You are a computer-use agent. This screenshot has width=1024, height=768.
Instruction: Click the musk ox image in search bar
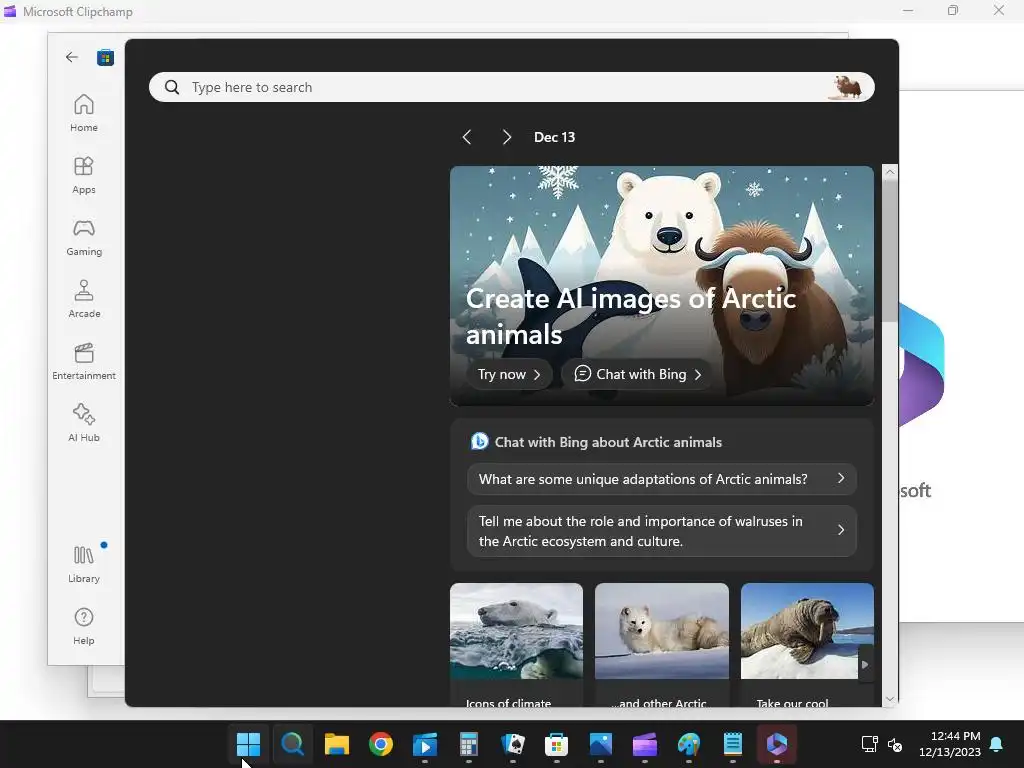pyautogui.click(x=847, y=87)
